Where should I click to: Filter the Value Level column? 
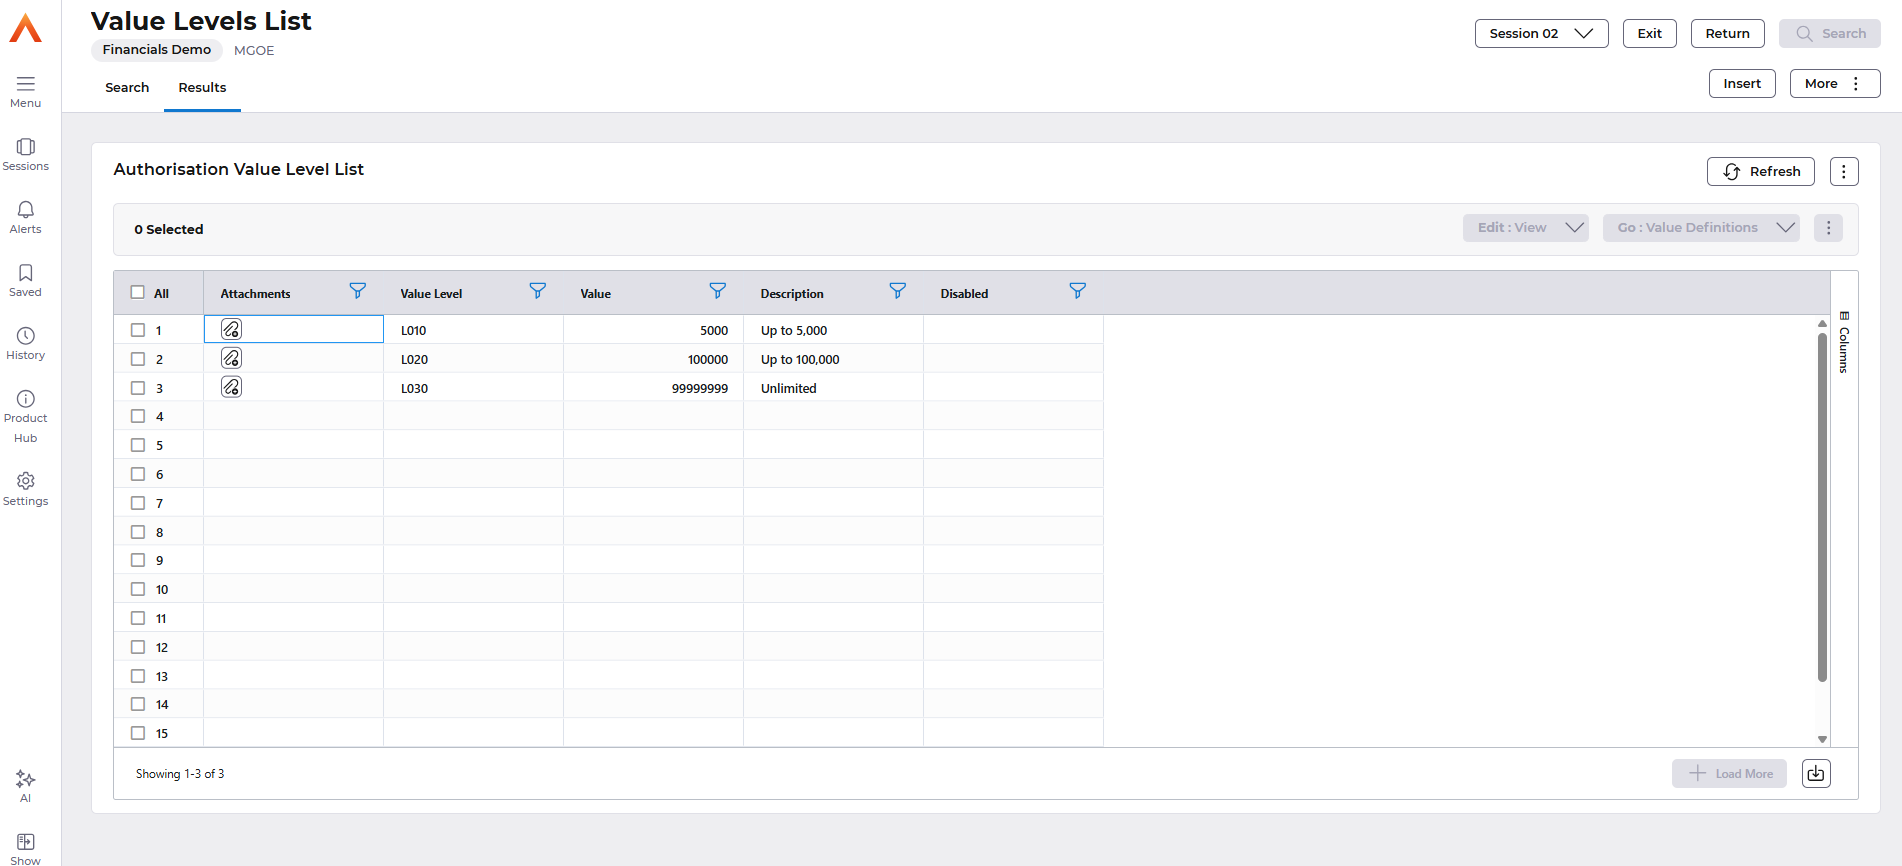pyautogui.click(x=537, y=291)
